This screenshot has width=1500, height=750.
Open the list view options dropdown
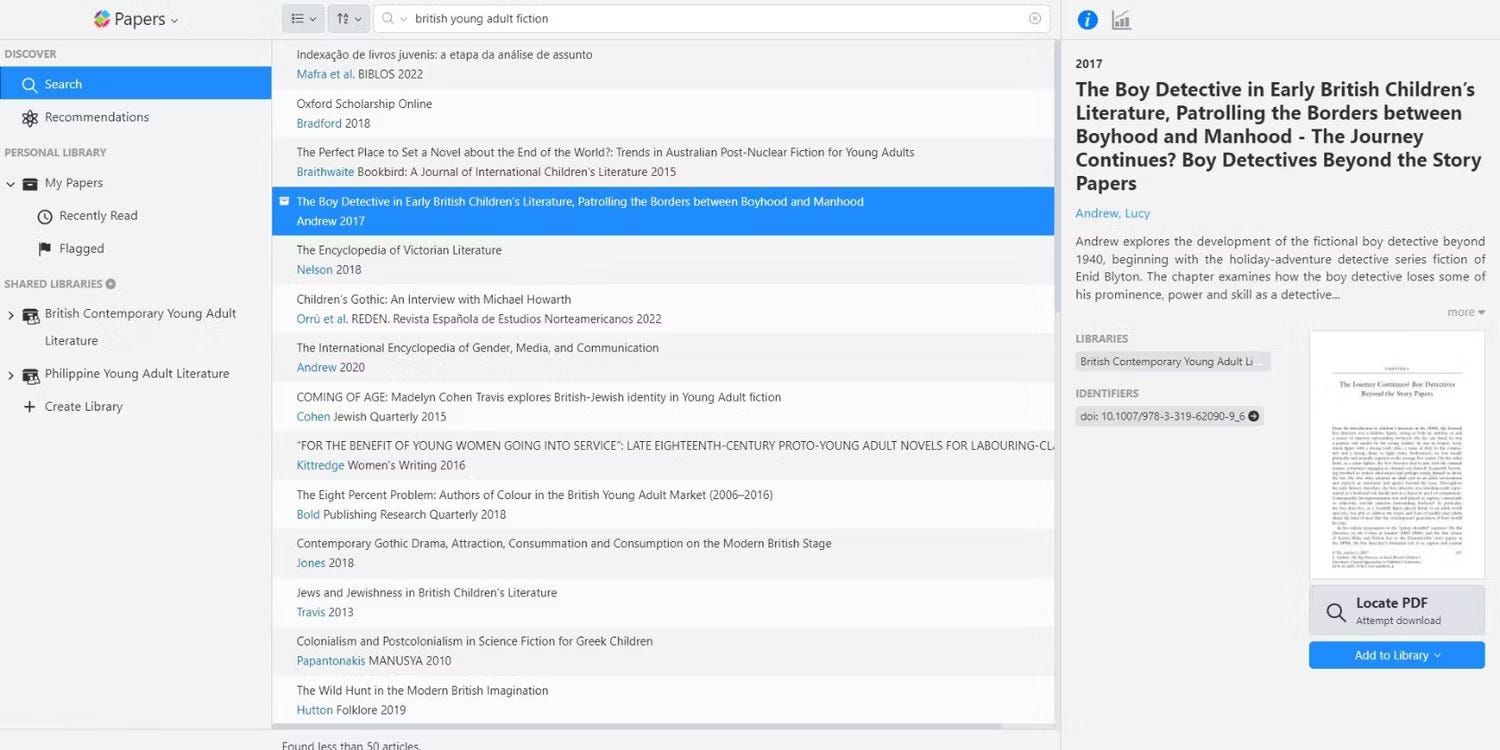click(x=302, y=18)
